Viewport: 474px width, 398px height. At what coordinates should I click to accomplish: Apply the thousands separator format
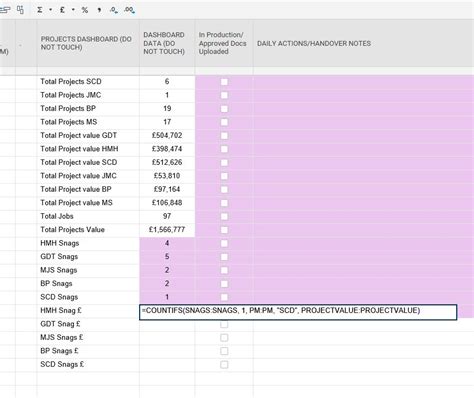click(x=99, y=10)
